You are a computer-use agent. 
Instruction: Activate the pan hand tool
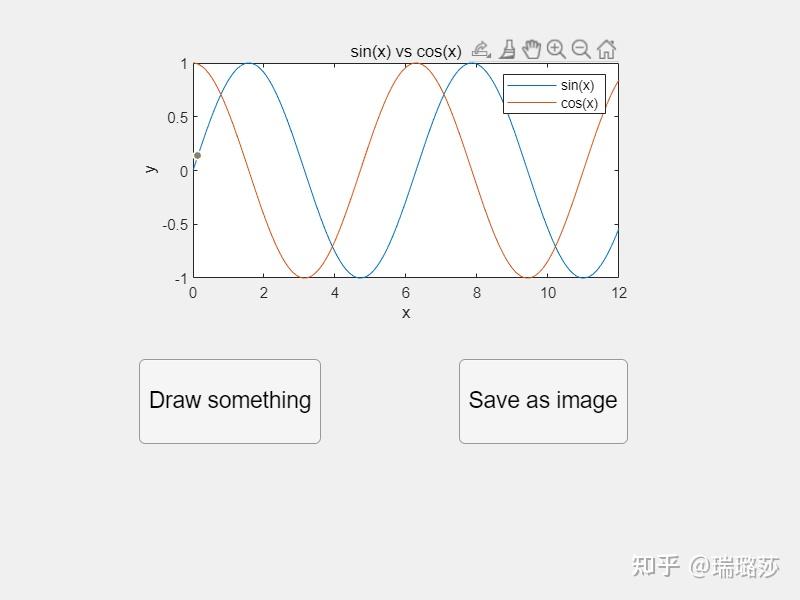tap(532, 49)
